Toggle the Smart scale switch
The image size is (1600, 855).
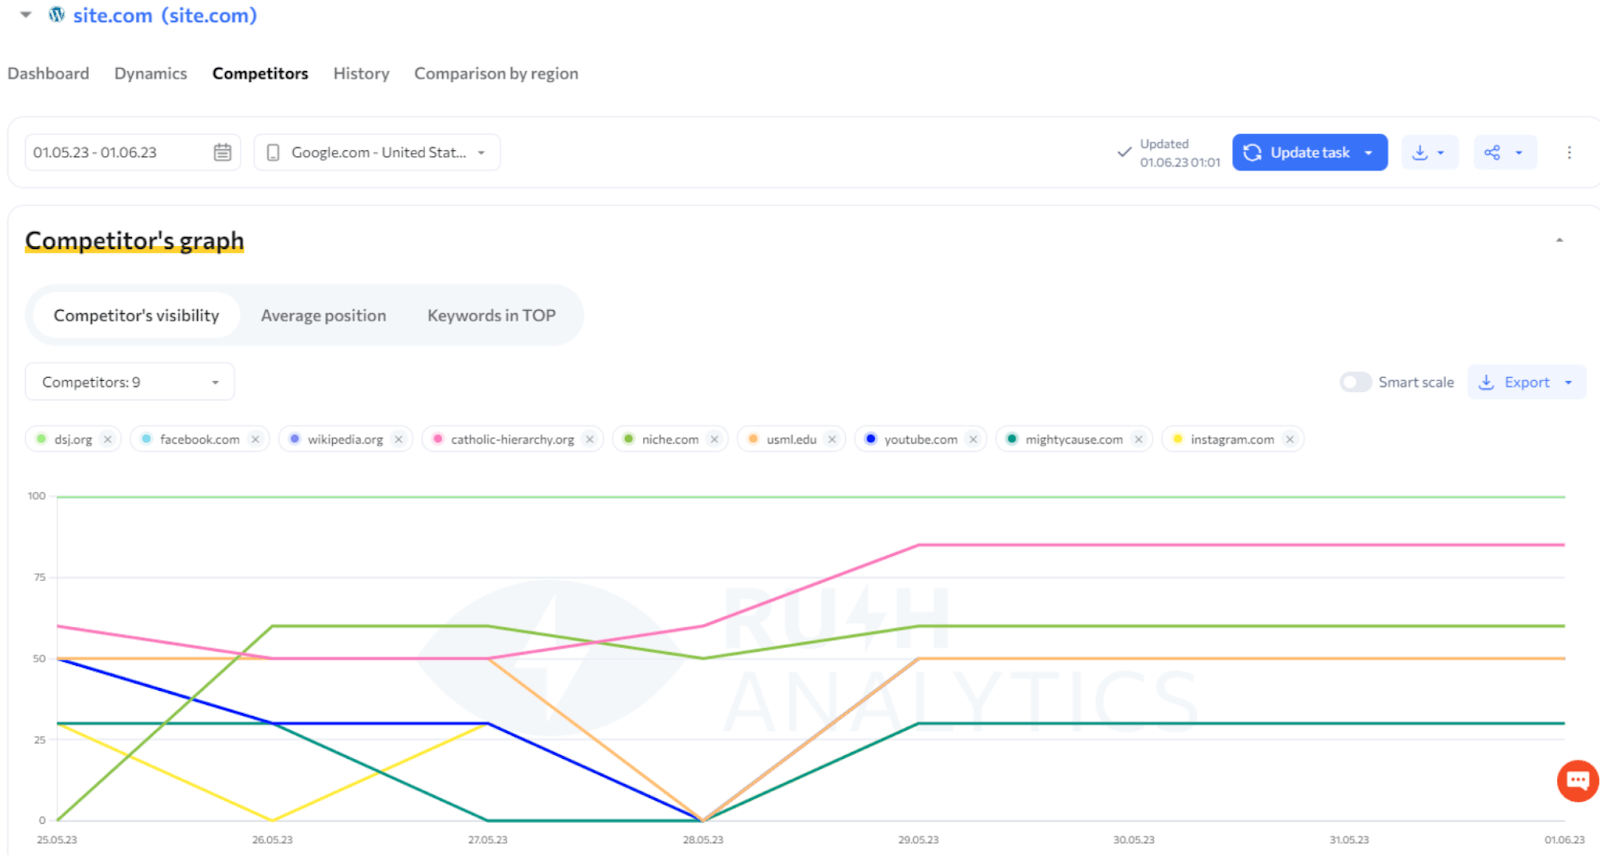[1355, 382]
